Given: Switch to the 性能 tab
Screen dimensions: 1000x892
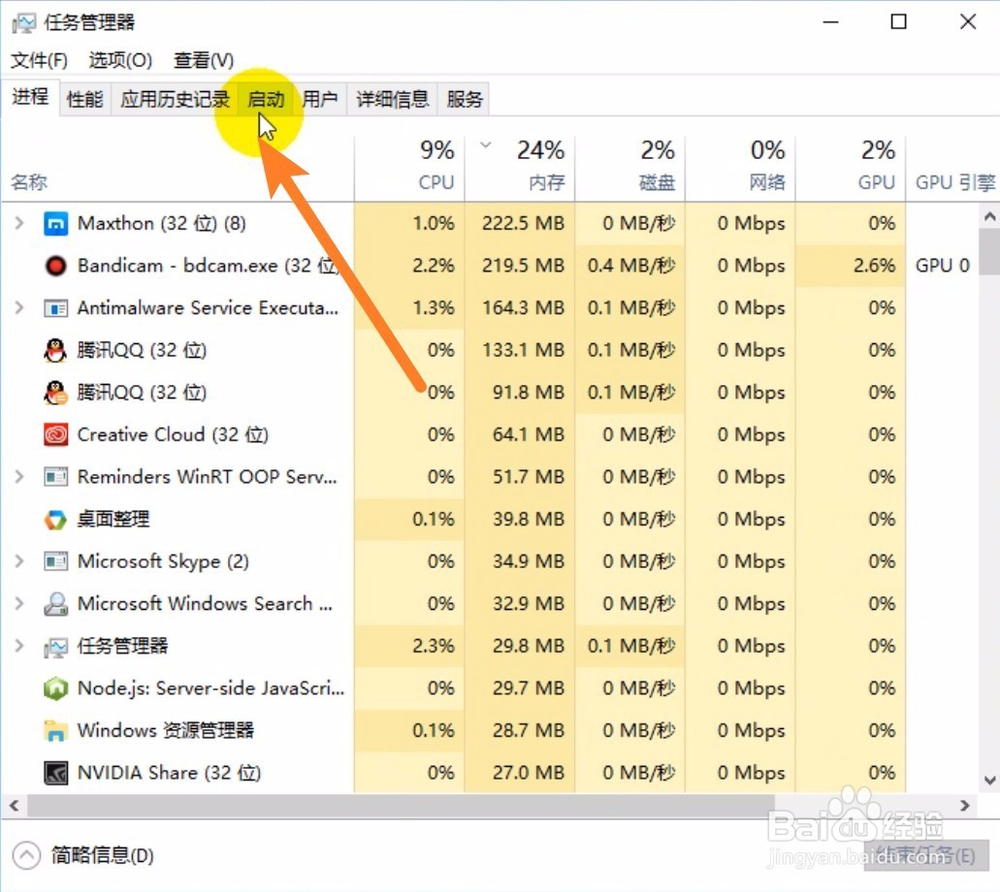Looking at the screenshot, I should (x=85, y=99).
